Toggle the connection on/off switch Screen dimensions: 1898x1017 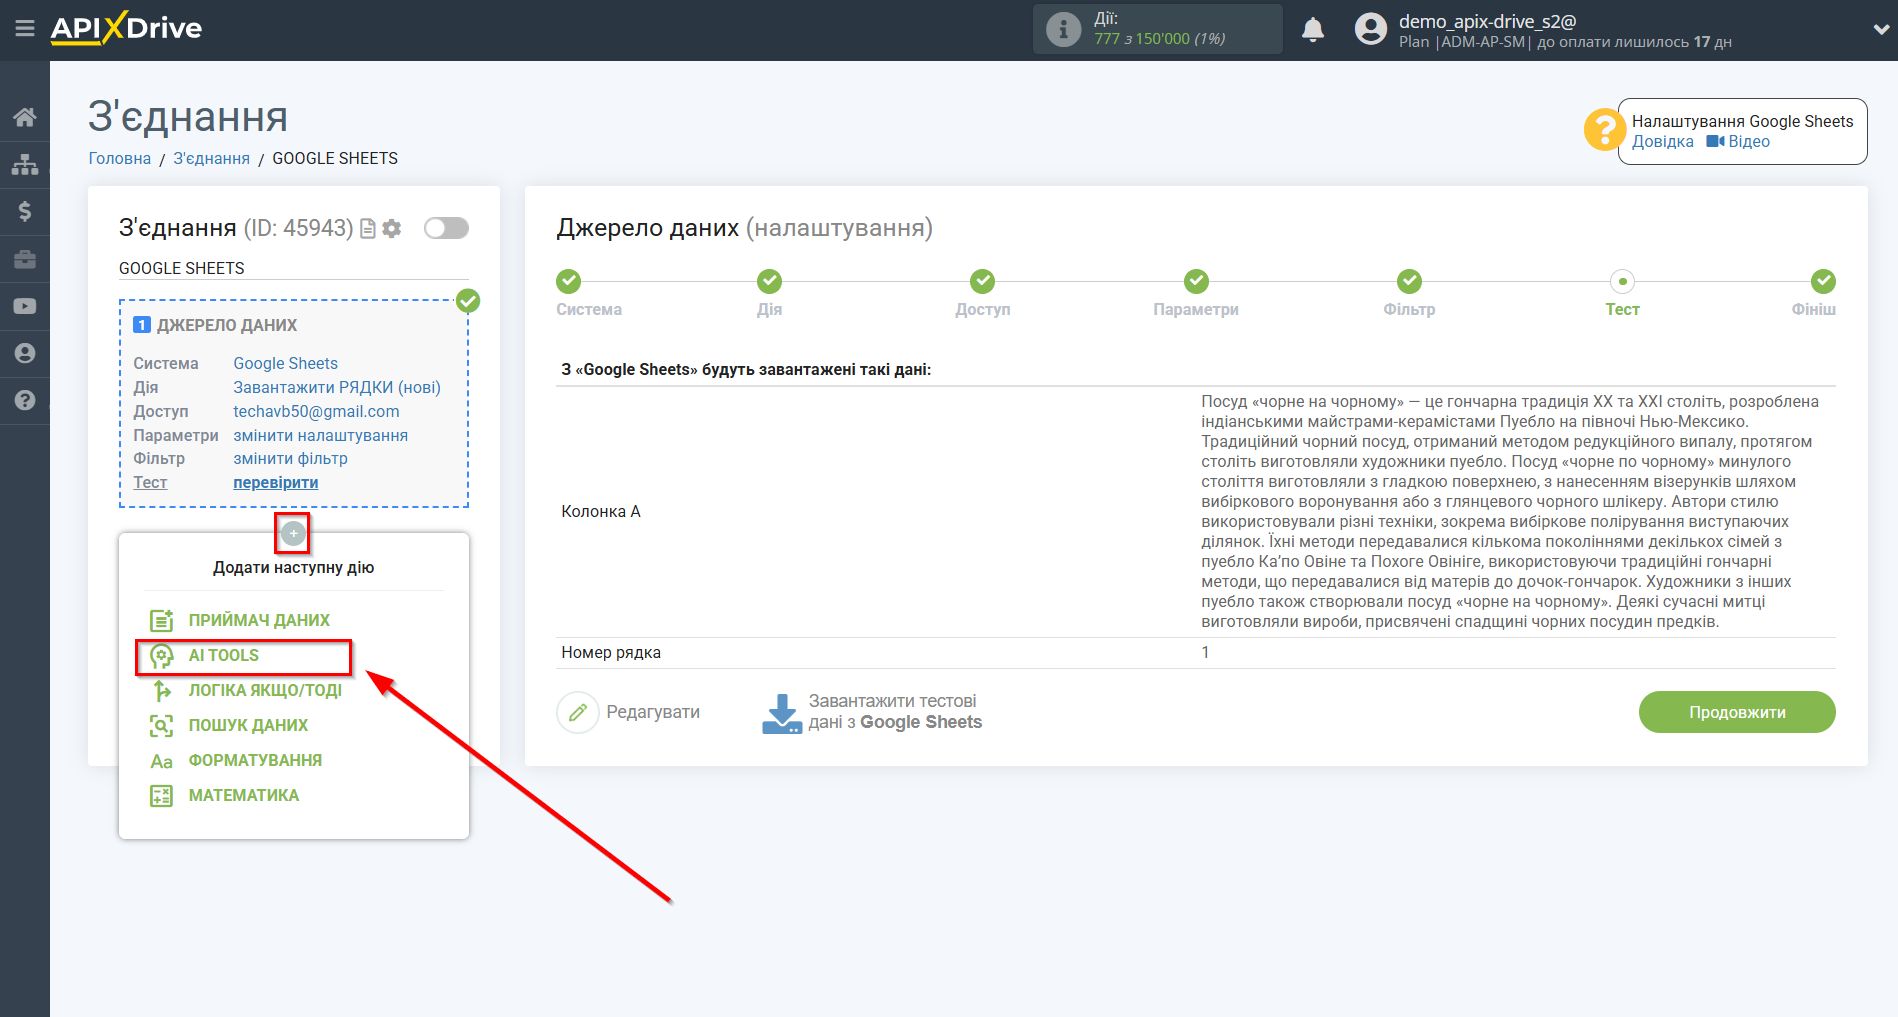tap(446, 228)
